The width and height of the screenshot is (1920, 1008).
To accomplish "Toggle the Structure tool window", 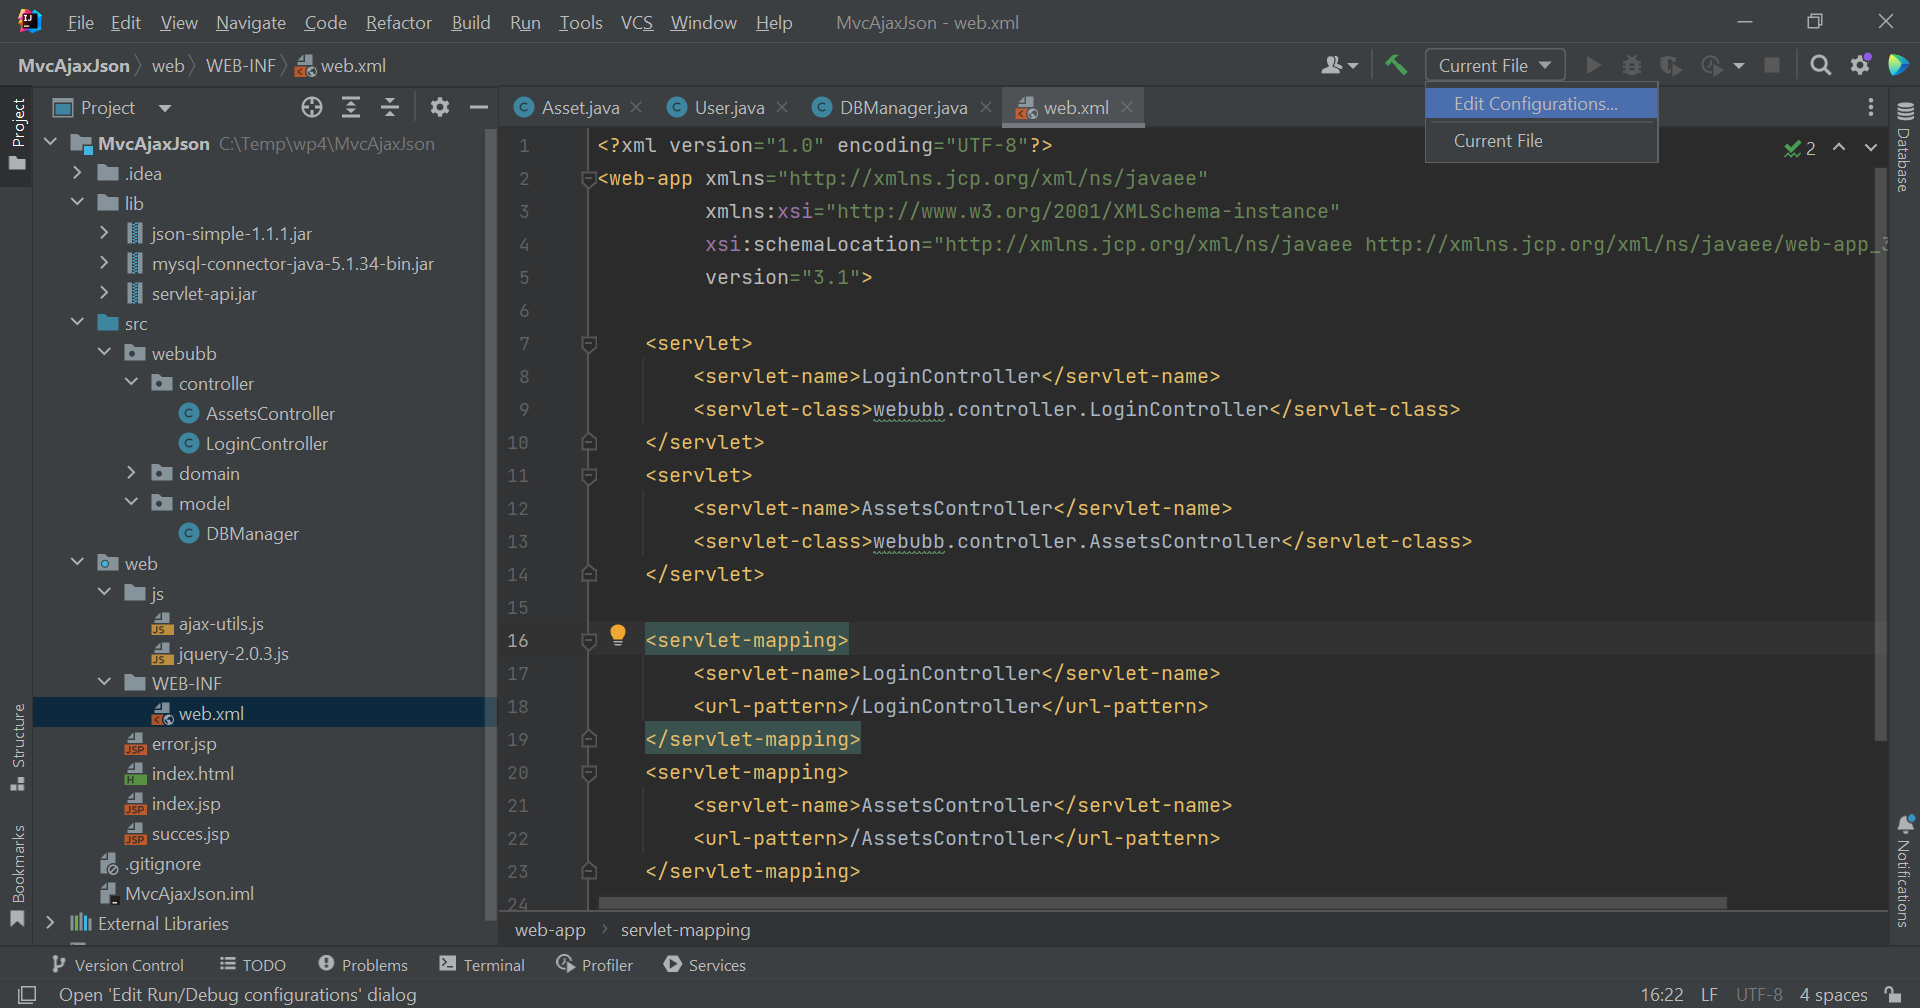I will 18,745.
